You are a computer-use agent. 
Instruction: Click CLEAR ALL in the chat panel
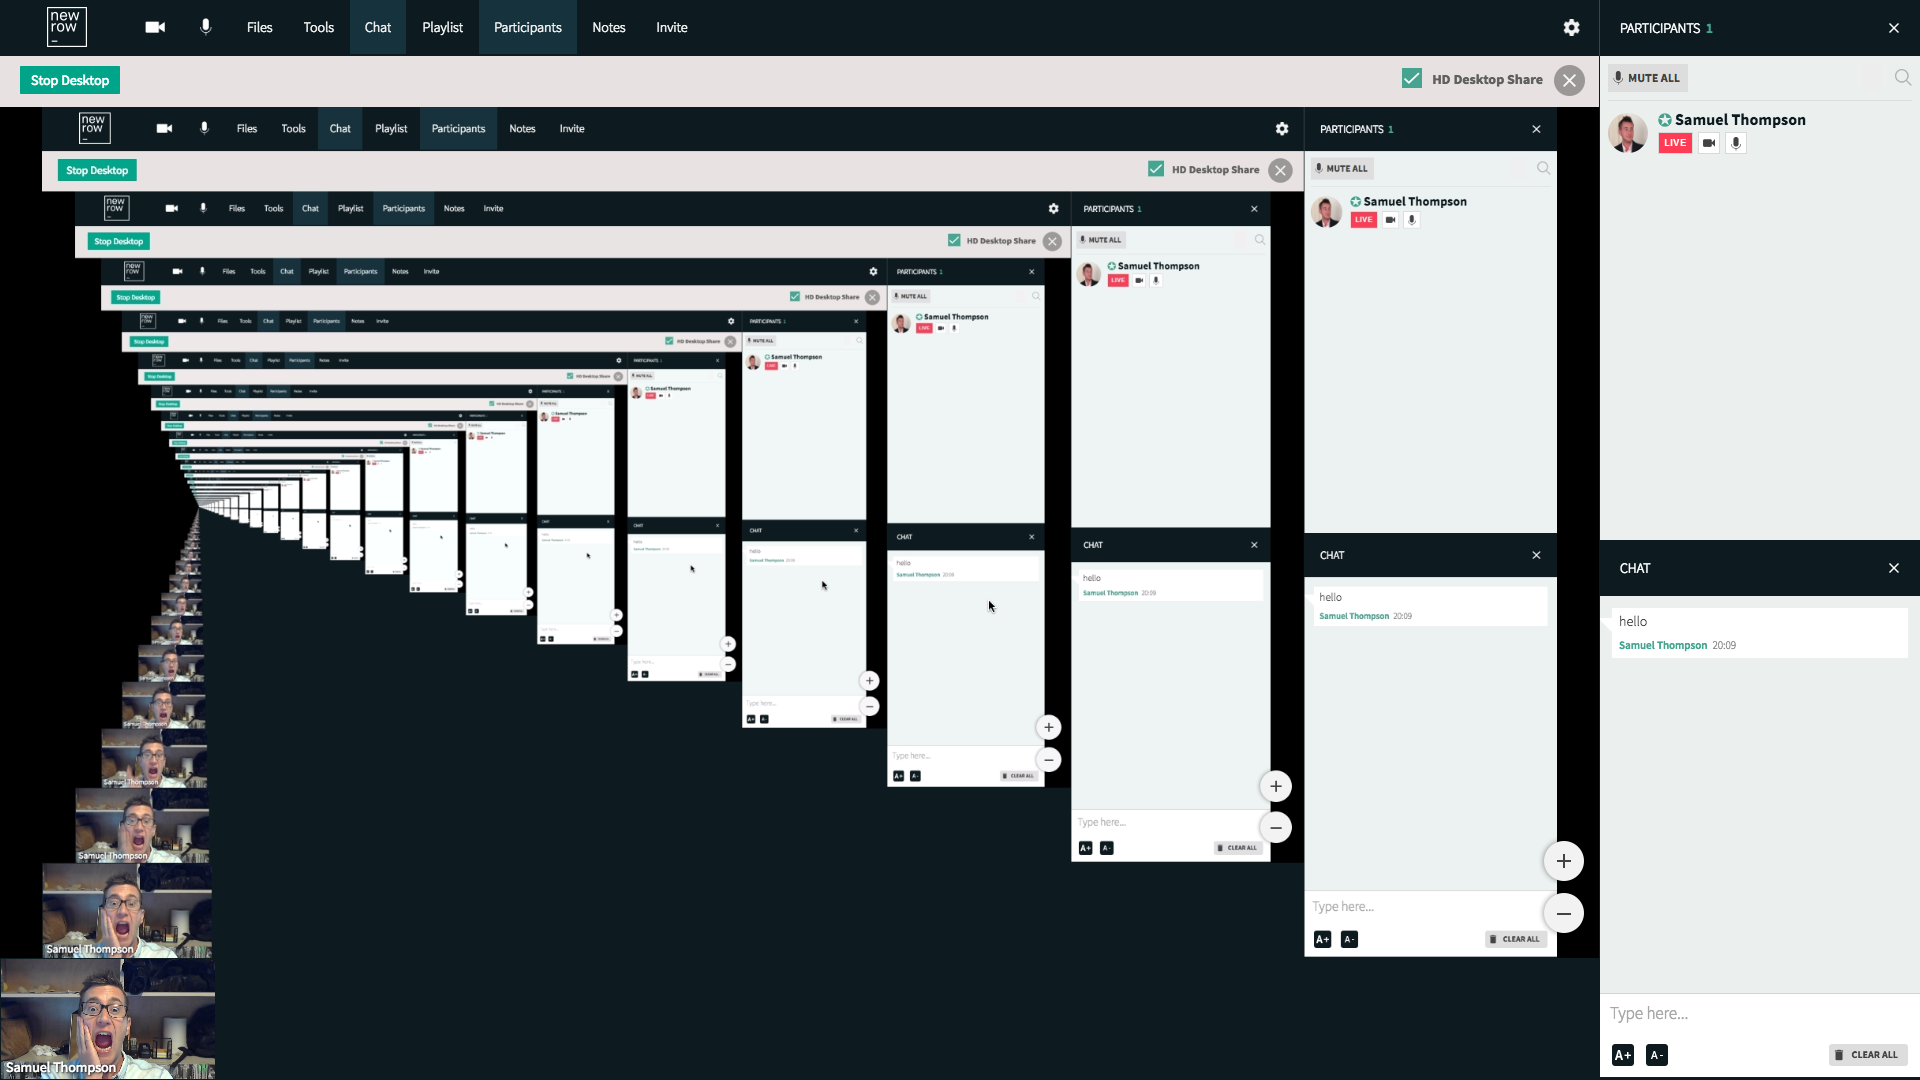point(1867,1055)
